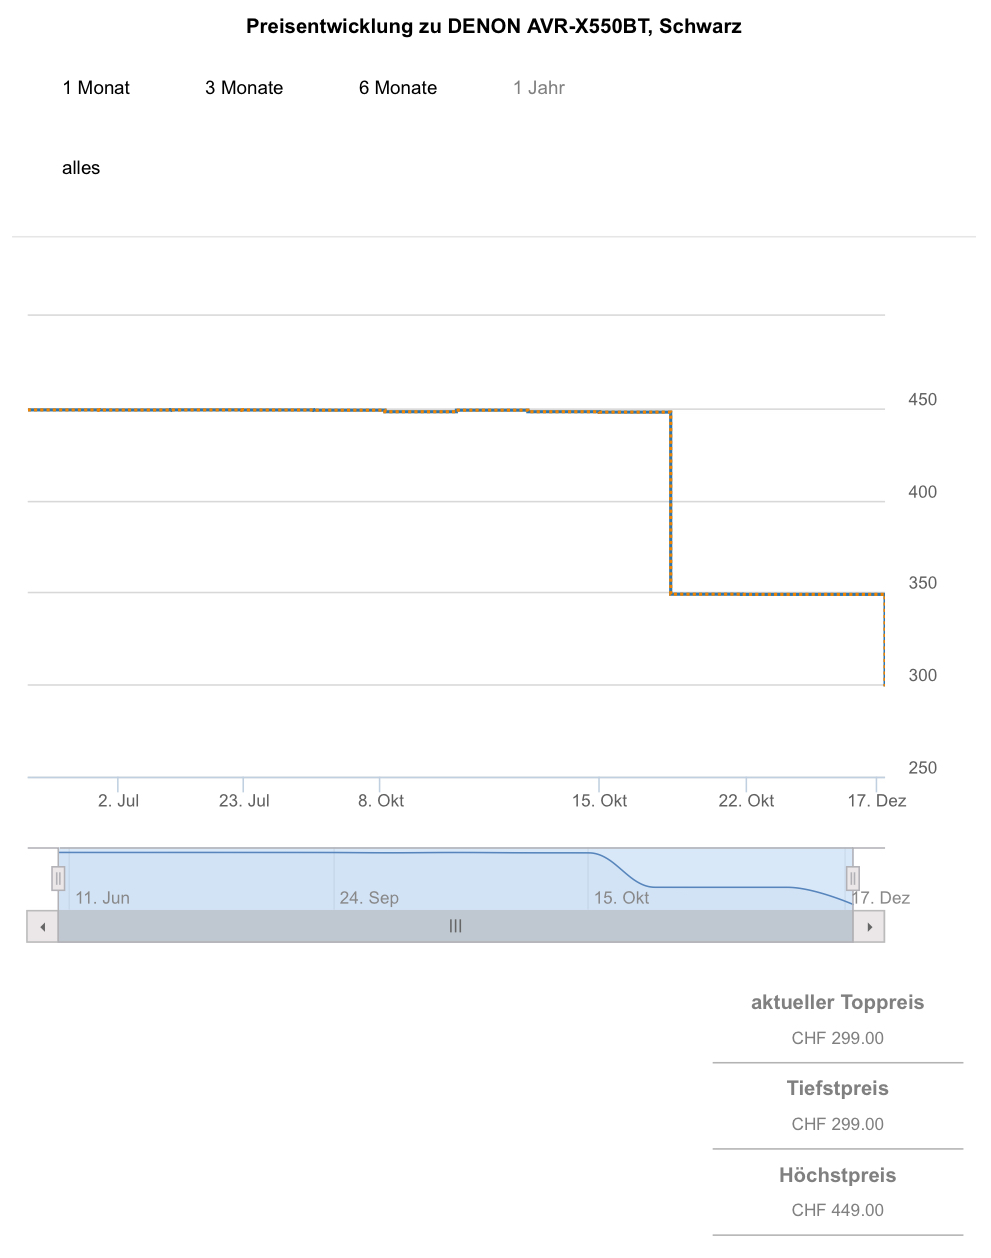The width and height of the screenshot is (991, 1258).
Task: Click the Tiefstpreis CHF 299.00 value
Action: click(x=837, y=1124)
